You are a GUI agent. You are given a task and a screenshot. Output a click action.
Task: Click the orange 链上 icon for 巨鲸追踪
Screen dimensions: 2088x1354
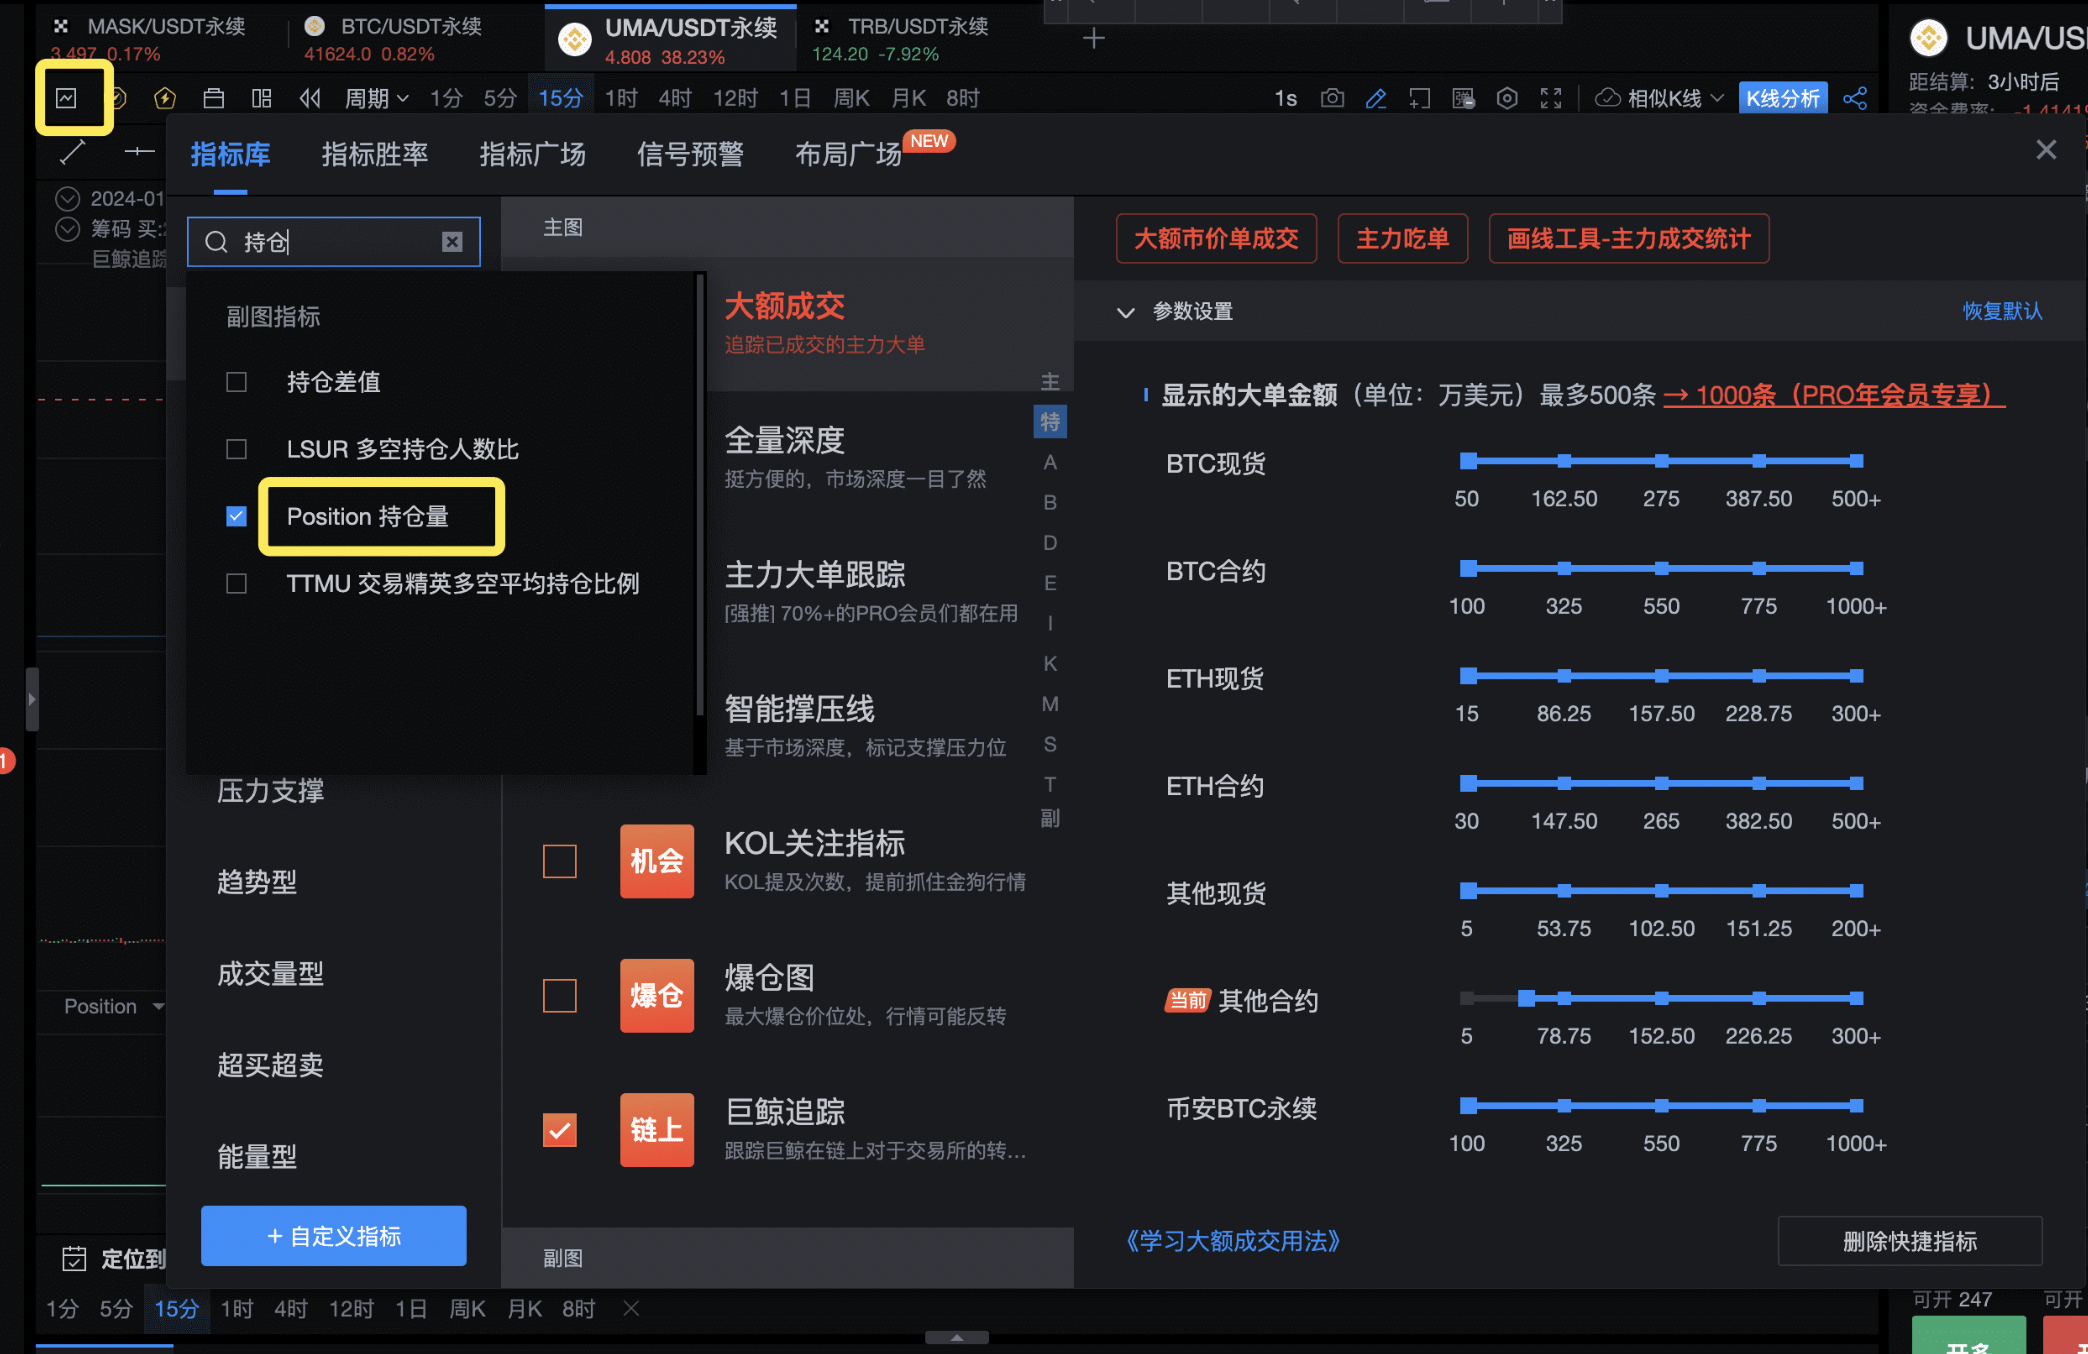tap(657, 1130)
